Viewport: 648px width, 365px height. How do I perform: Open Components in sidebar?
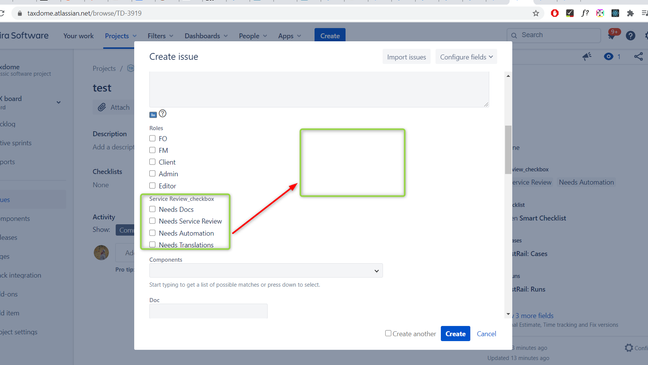click(15, 219)
